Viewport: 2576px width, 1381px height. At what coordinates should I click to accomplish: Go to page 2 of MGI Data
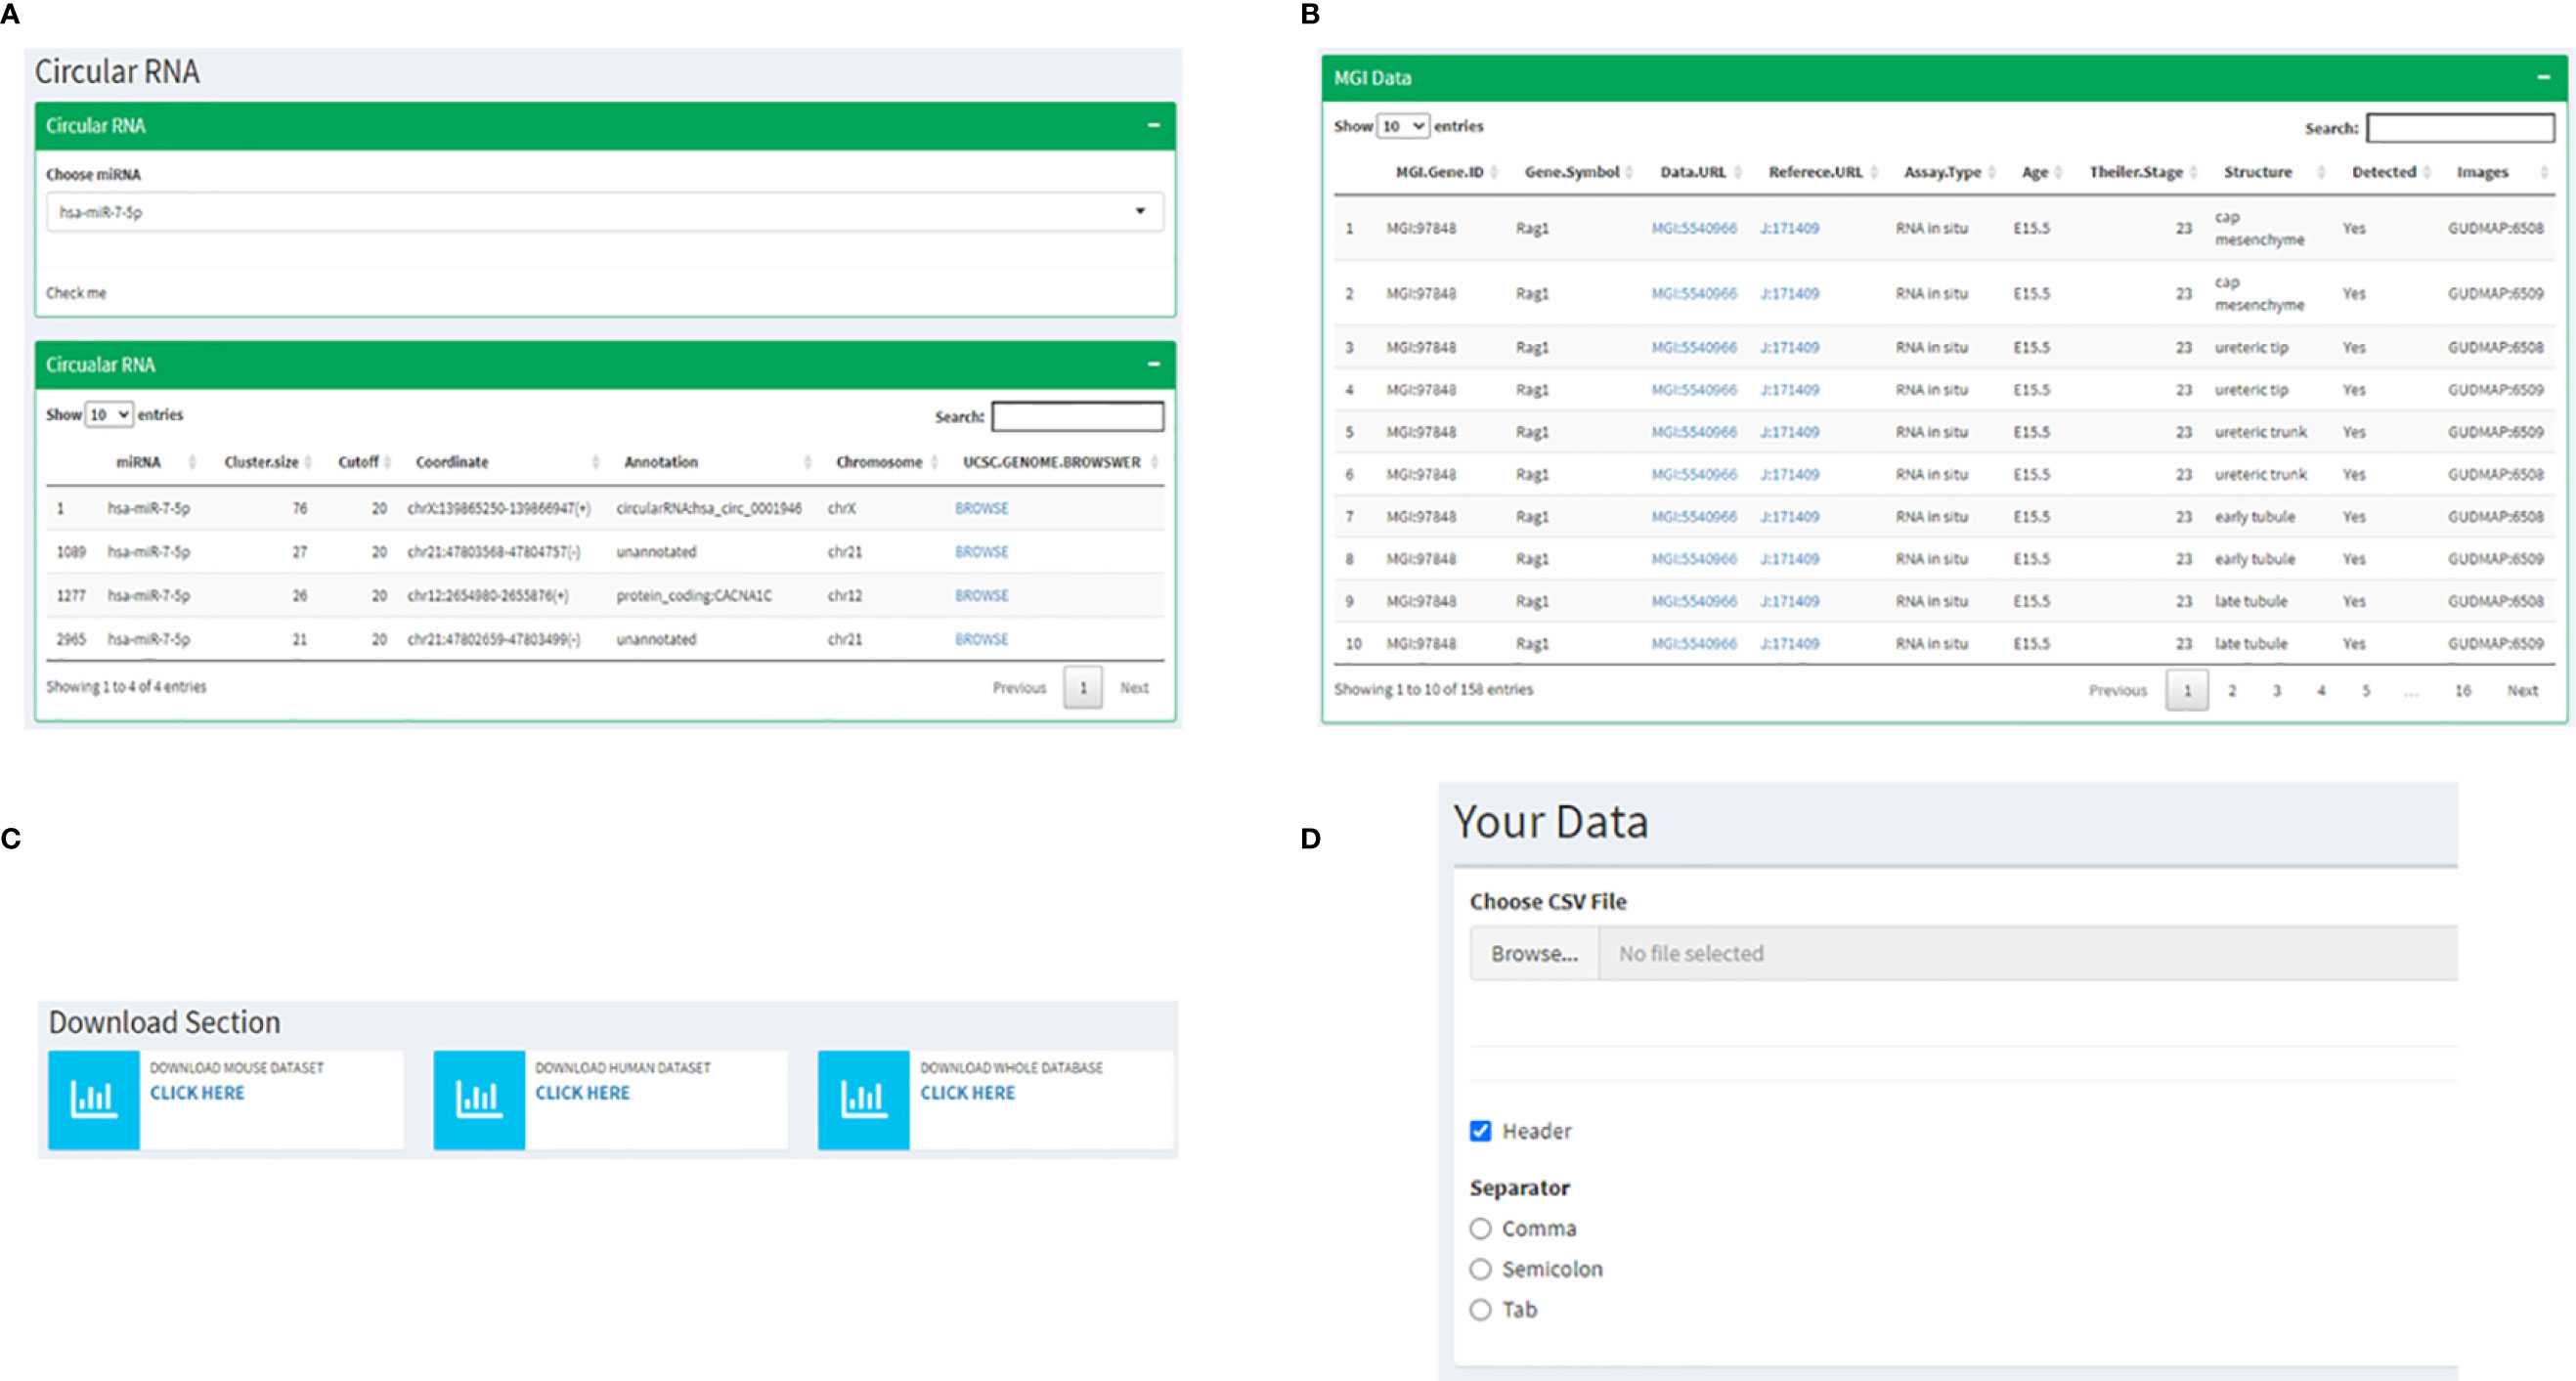tap(2231, 691)
